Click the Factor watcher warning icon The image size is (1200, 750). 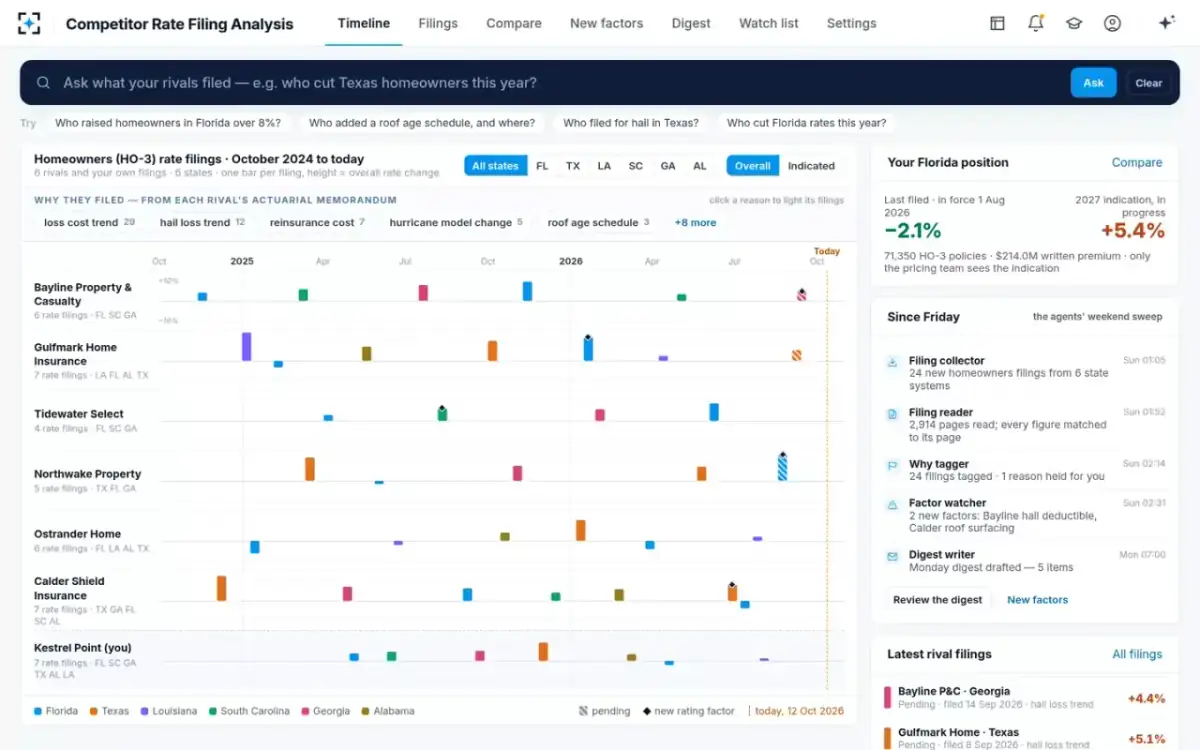pyautogui.click(x=893, y=504)
